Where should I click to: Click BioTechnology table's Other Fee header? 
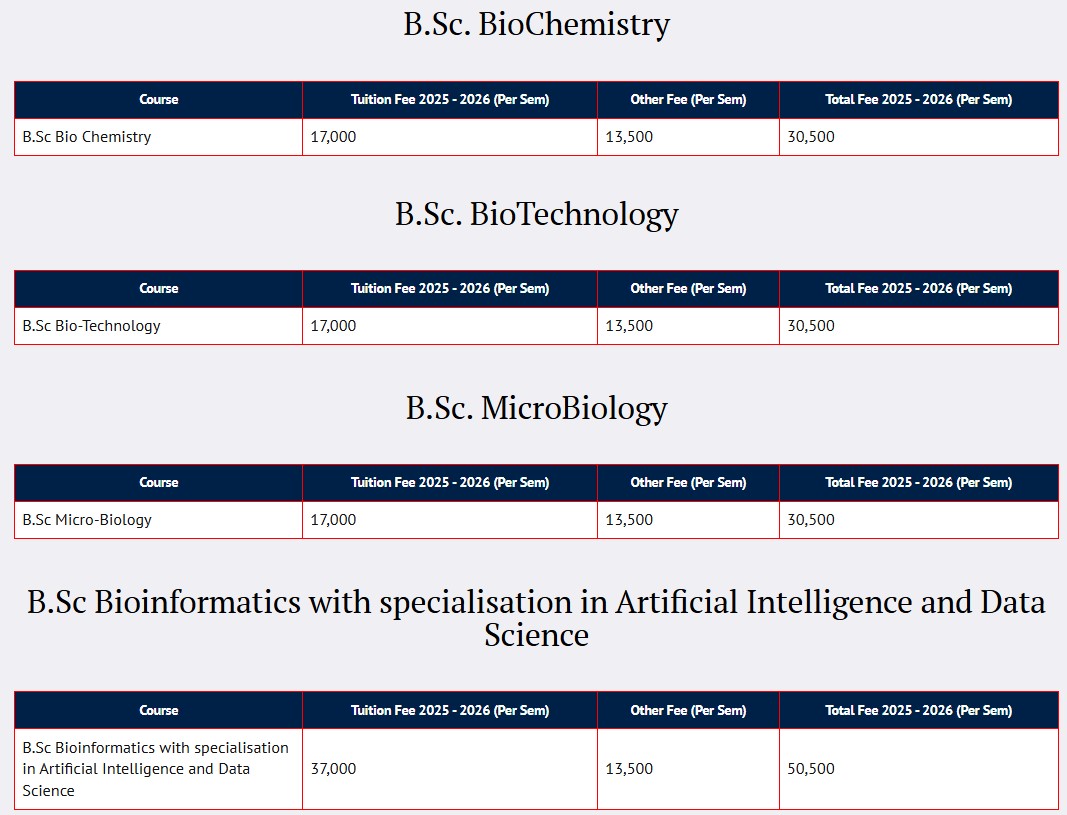[x=688, y=289]
